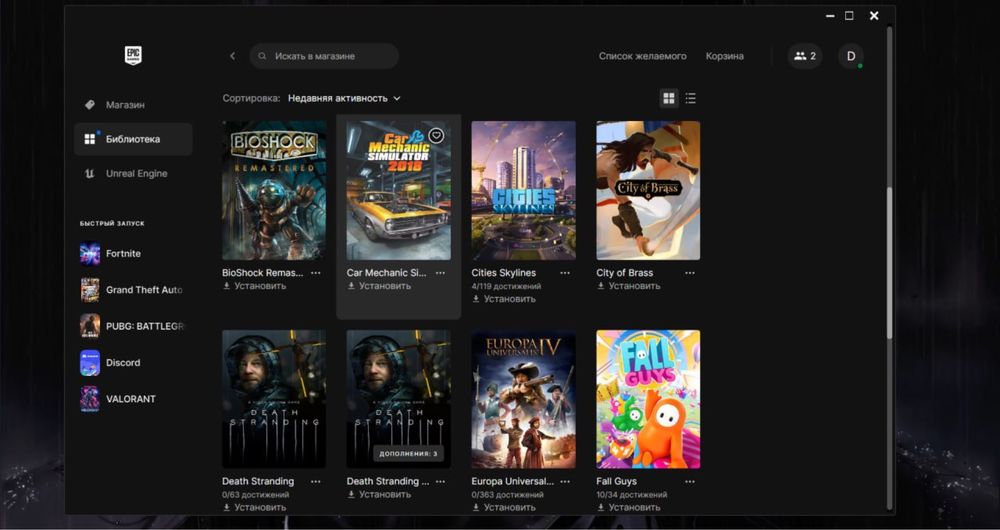Click Fall Guys 10/34 achievements text

tap(632, 494)
